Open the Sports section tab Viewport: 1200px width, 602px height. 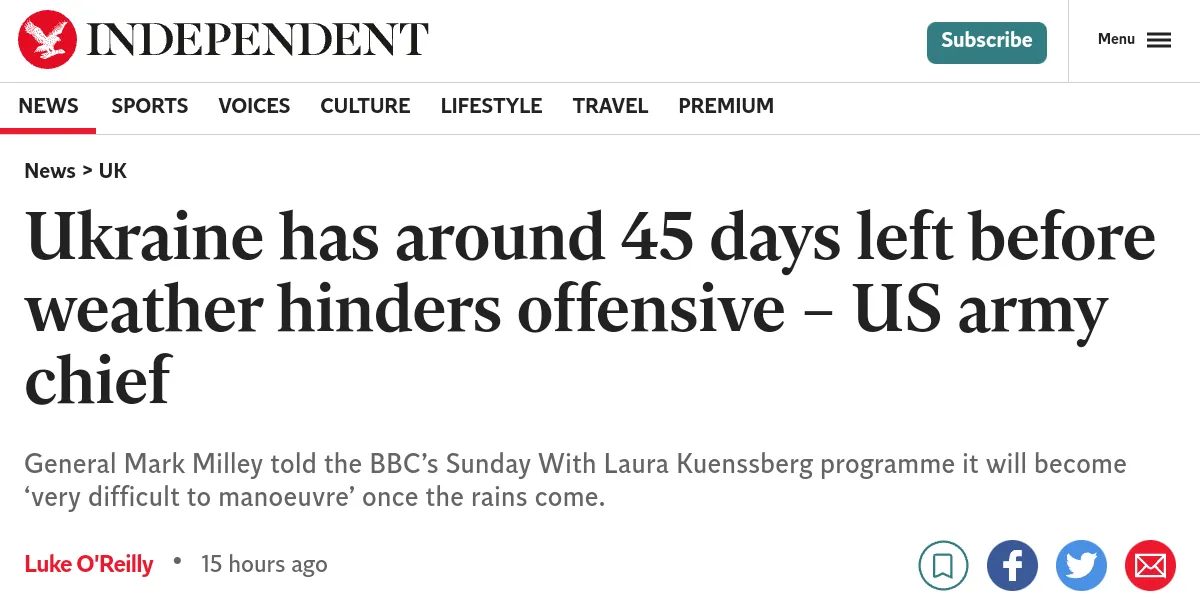(150, 106)
